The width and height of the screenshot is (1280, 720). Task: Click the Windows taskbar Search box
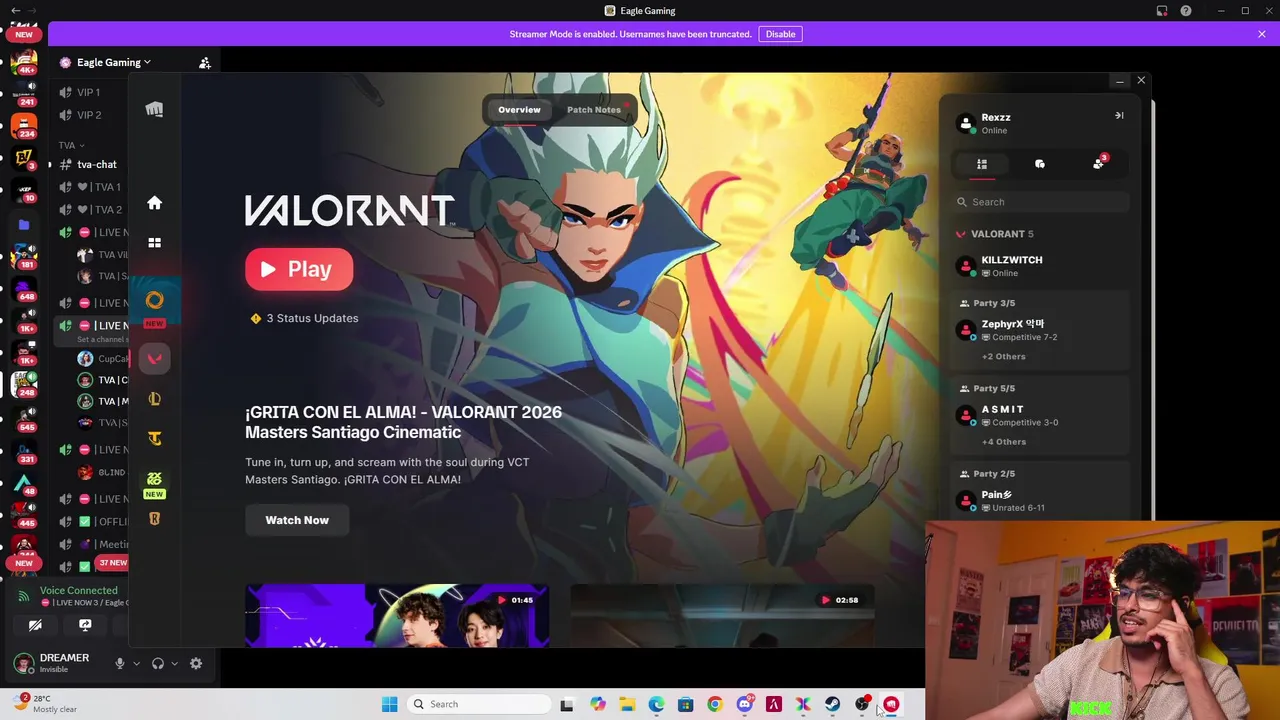480,704
